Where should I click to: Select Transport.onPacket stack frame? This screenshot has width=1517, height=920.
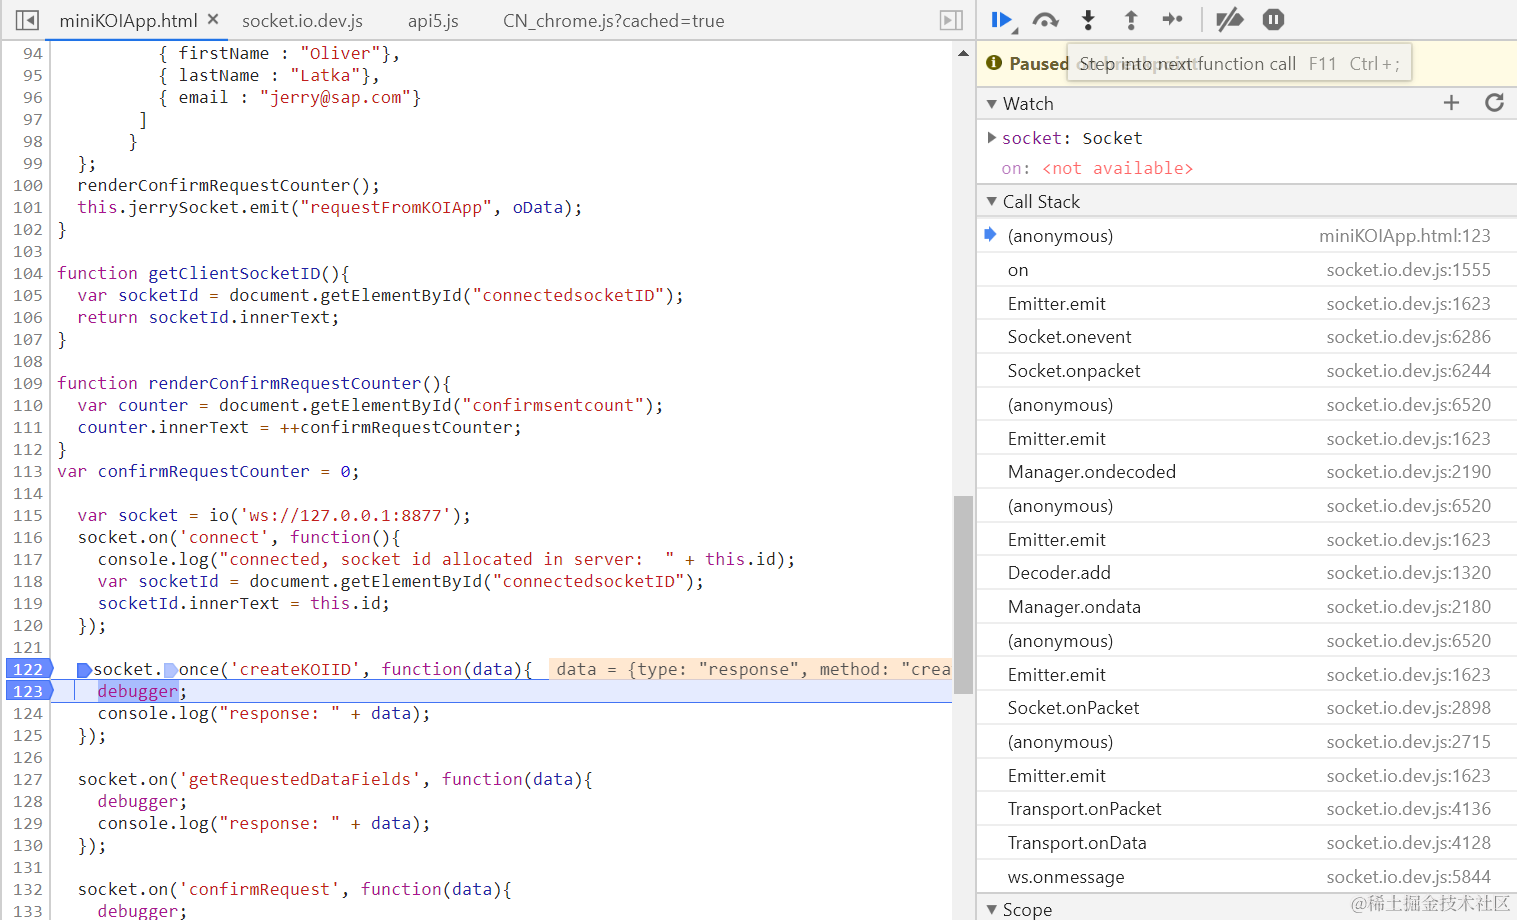pos(1247,809)
